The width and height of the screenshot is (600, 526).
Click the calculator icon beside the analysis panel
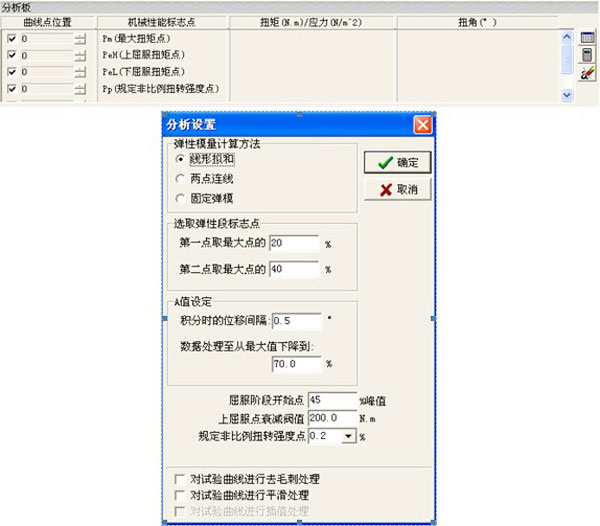(588, 56)
